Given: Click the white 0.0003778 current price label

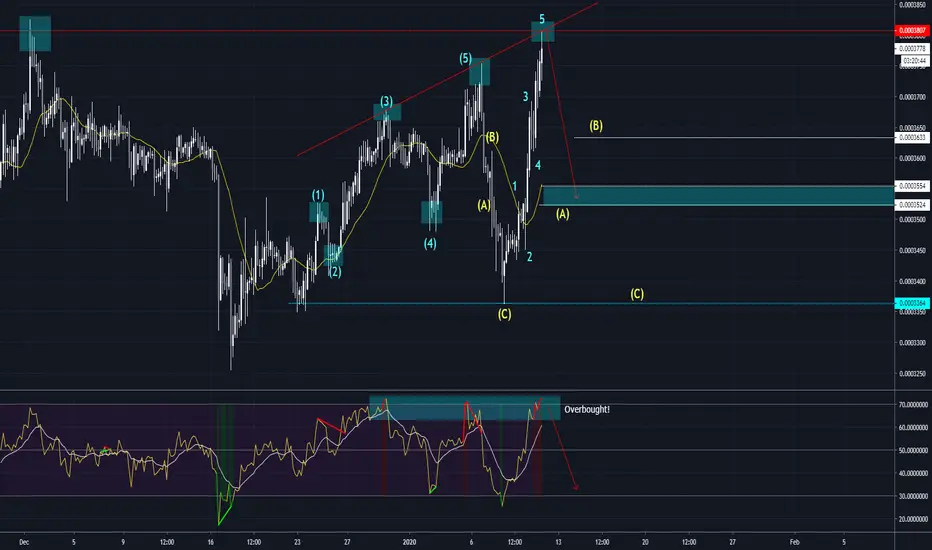Looking at the screenshot, I should tap(912, 48).
